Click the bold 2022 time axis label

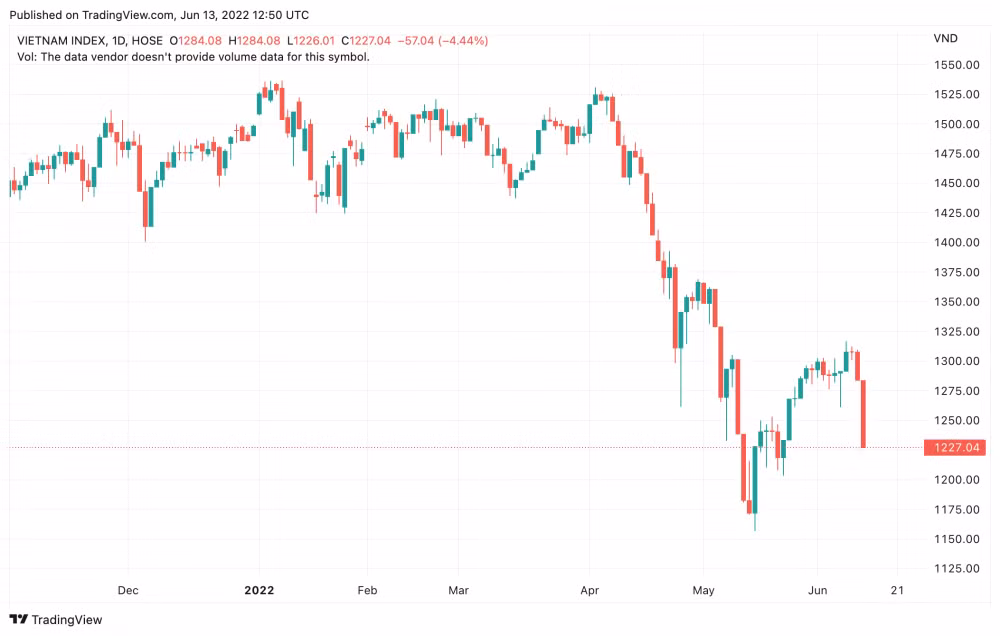259,590
